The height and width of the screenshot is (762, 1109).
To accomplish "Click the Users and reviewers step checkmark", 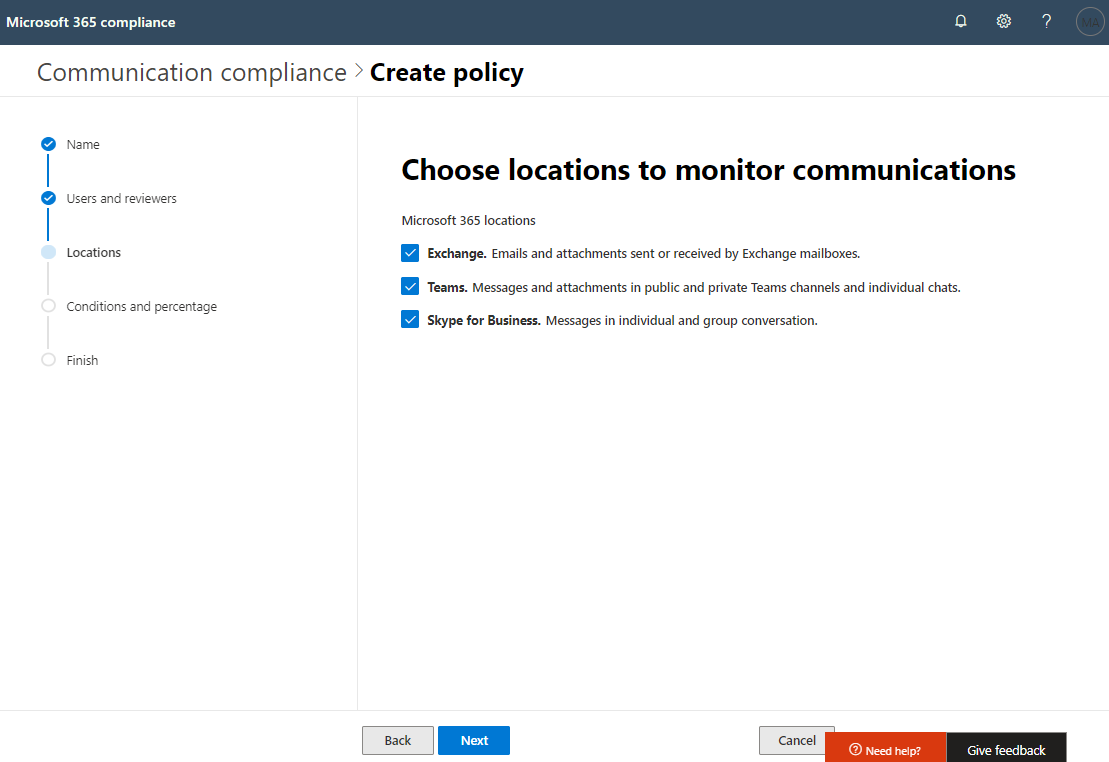I will [48, 198].
